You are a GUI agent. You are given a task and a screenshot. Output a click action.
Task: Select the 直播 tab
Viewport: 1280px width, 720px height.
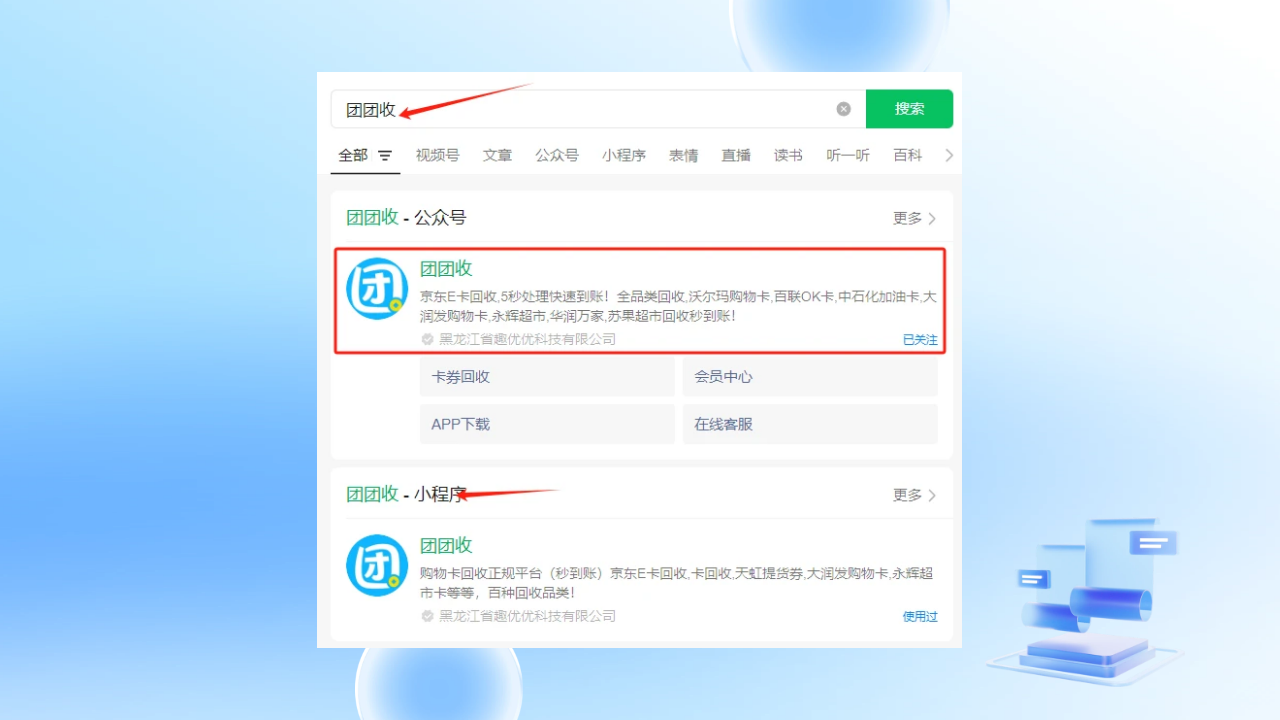pos(736,156)
